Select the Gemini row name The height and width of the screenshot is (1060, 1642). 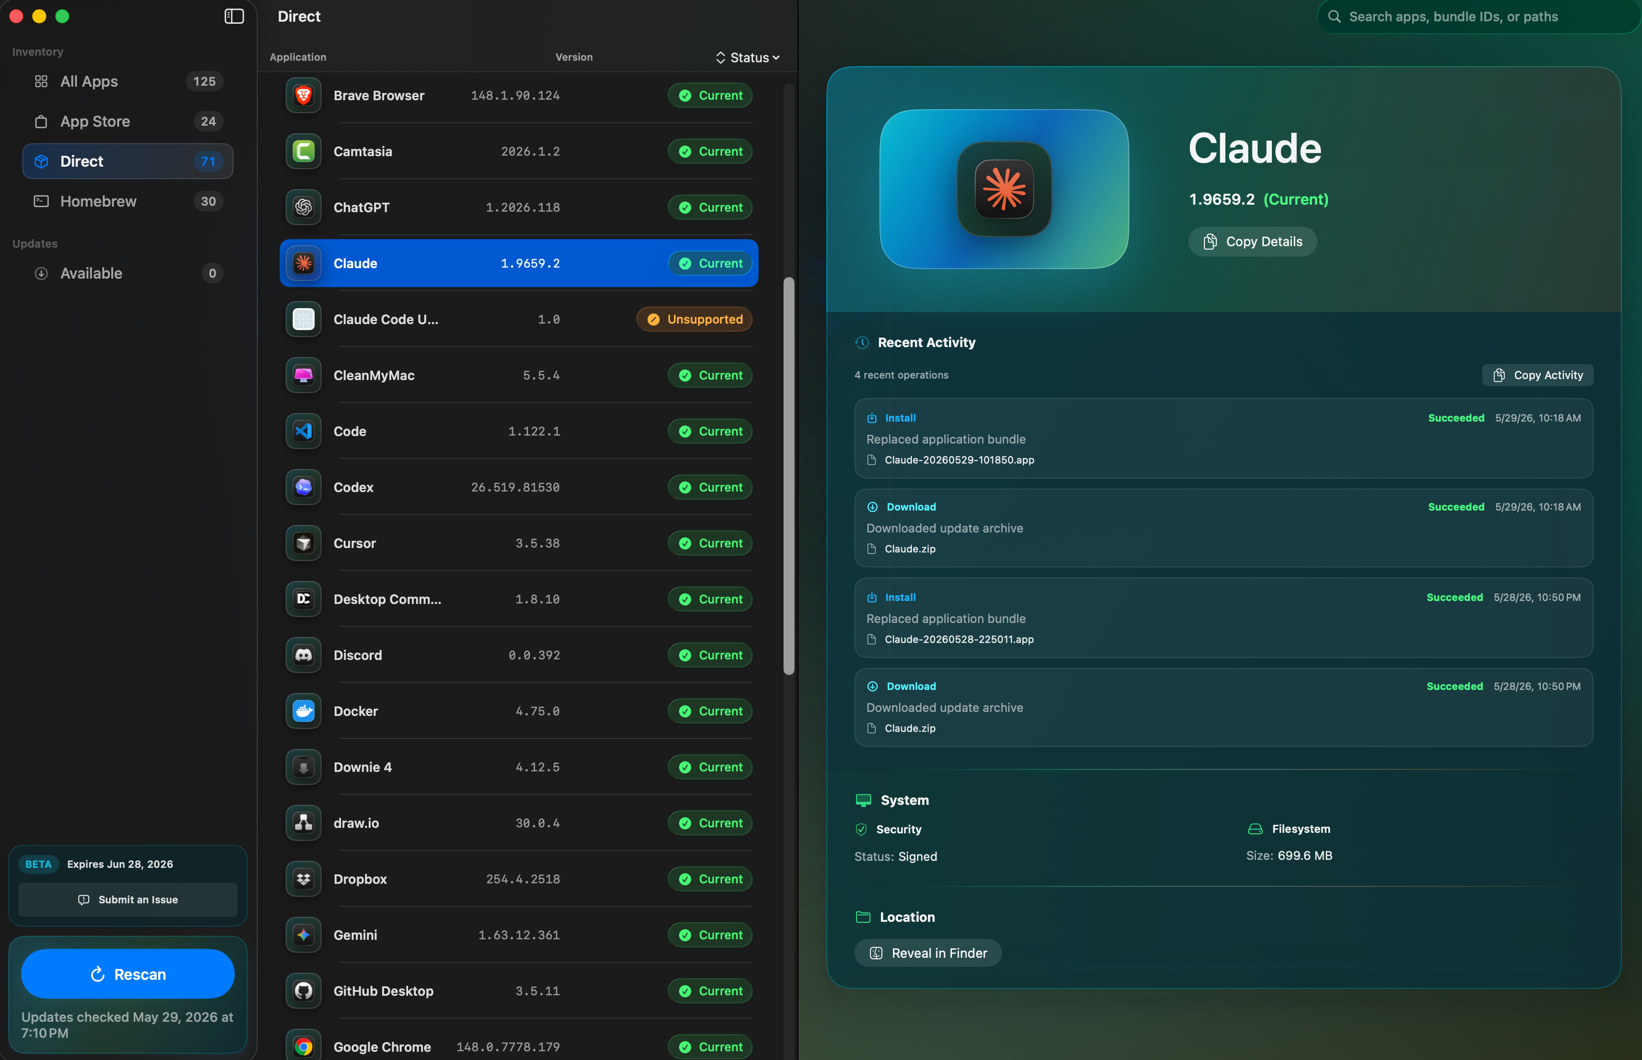(355, 935)
